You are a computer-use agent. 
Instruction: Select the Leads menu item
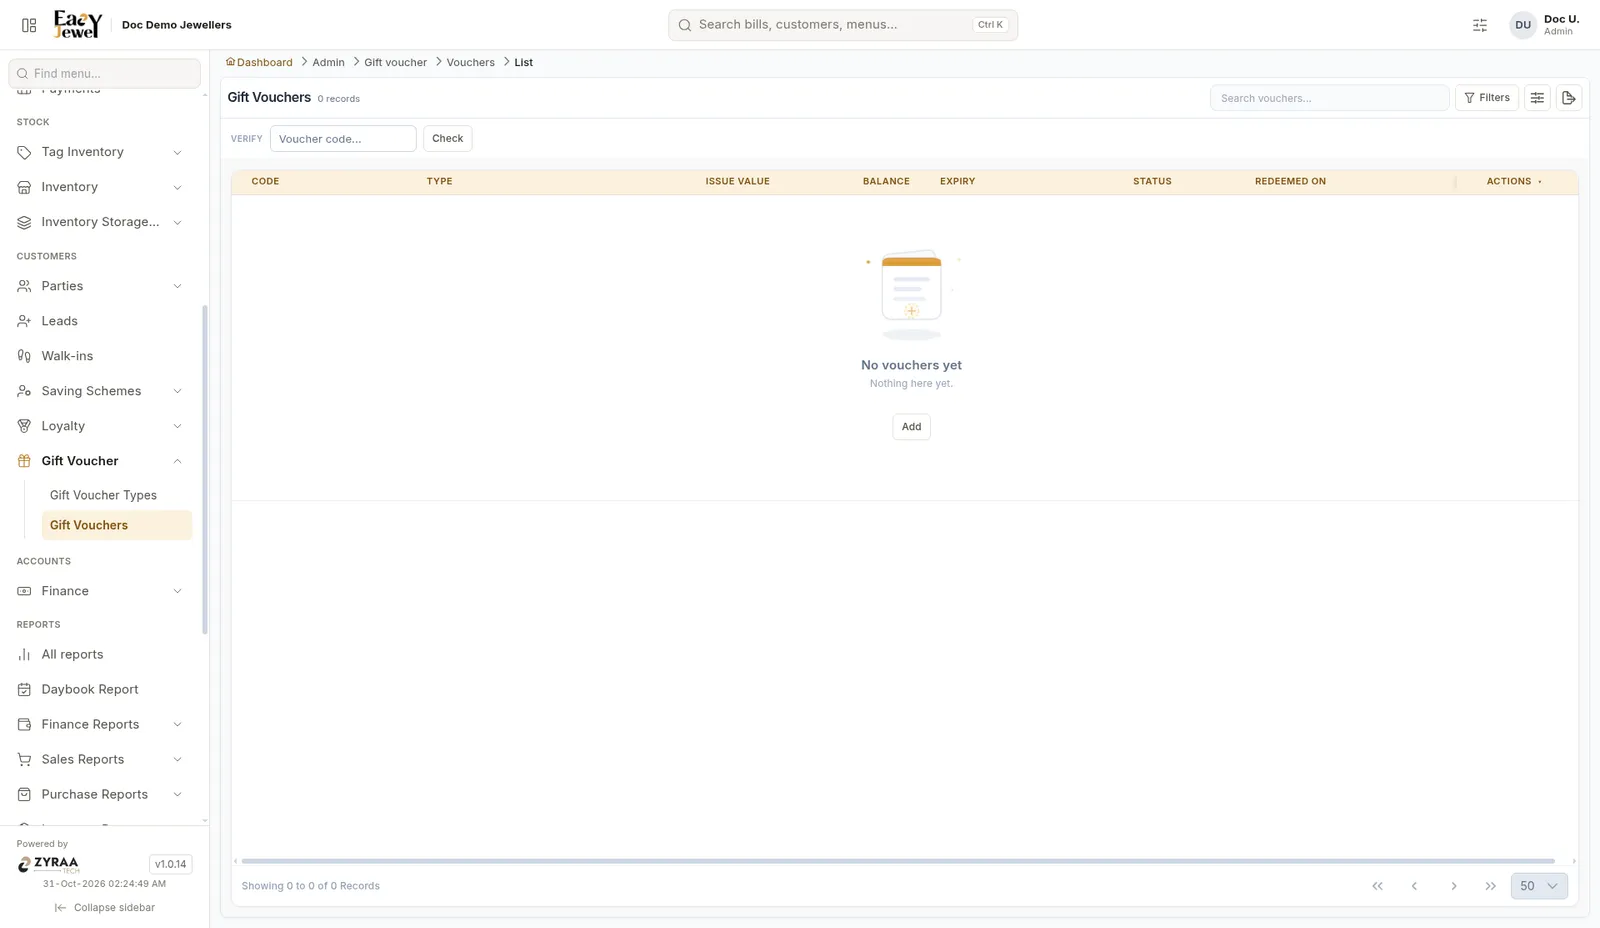[x=100, y=321]
